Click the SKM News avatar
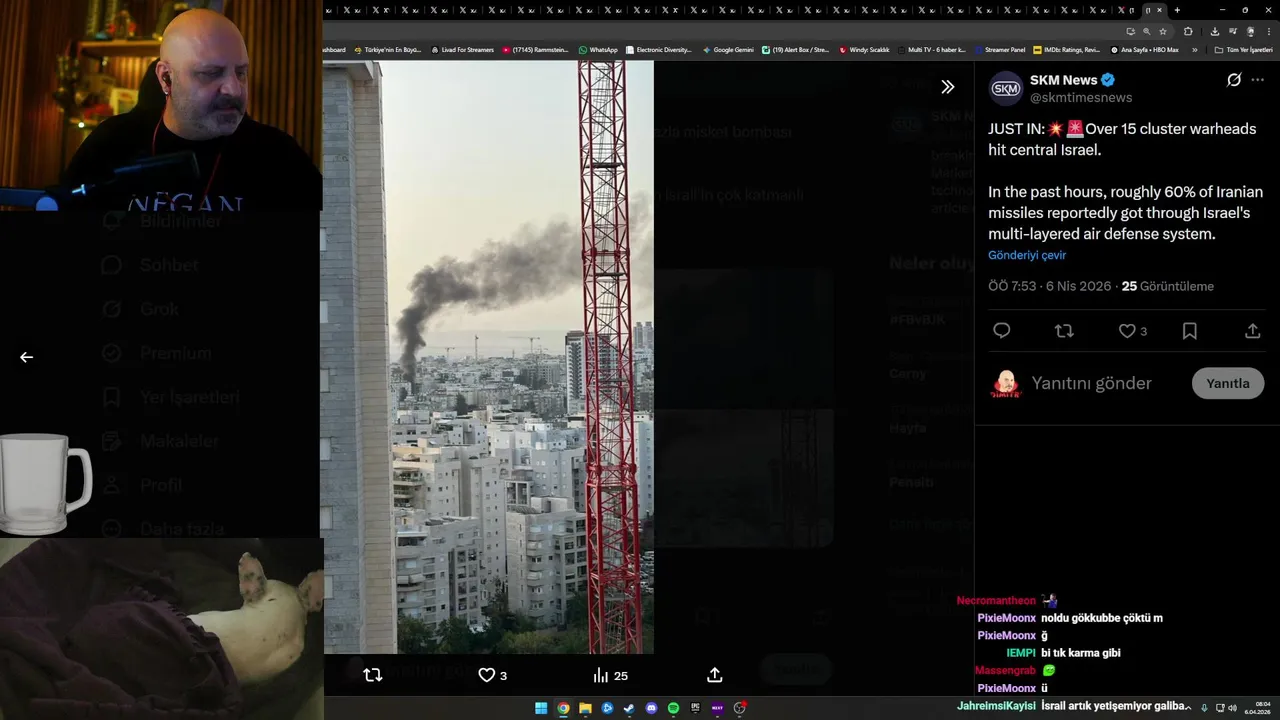 (1006, 88)
